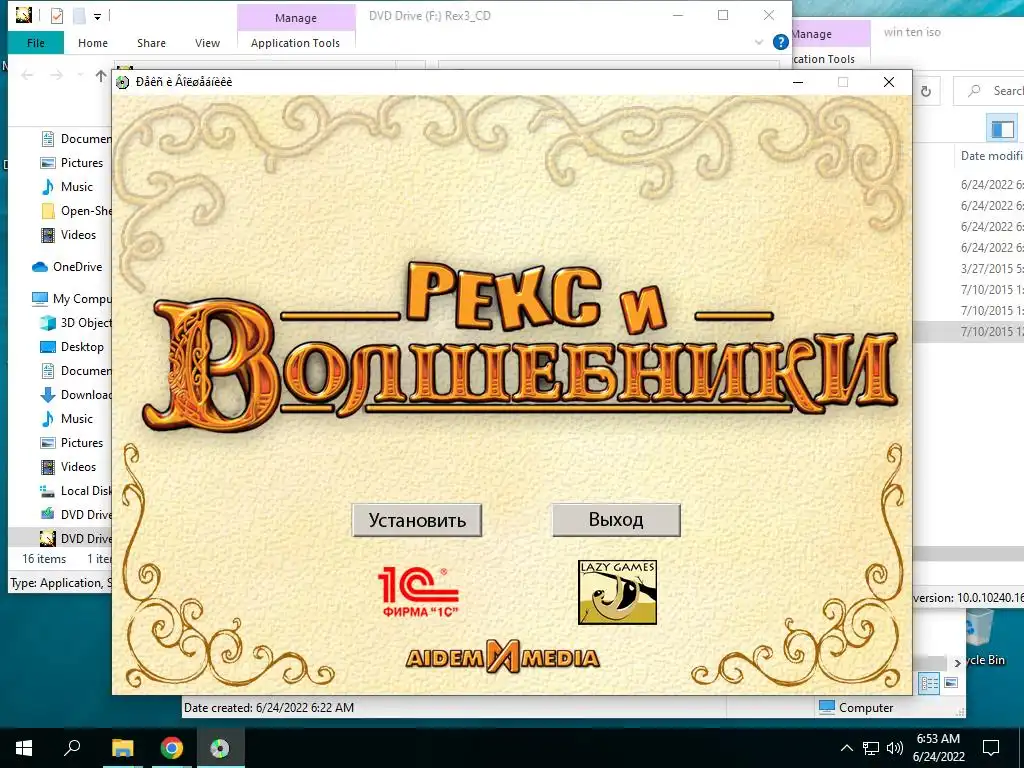Select Music under My Computer in sidebar
This screenshot has width=1024, height=768.
[x=67, y=419]
